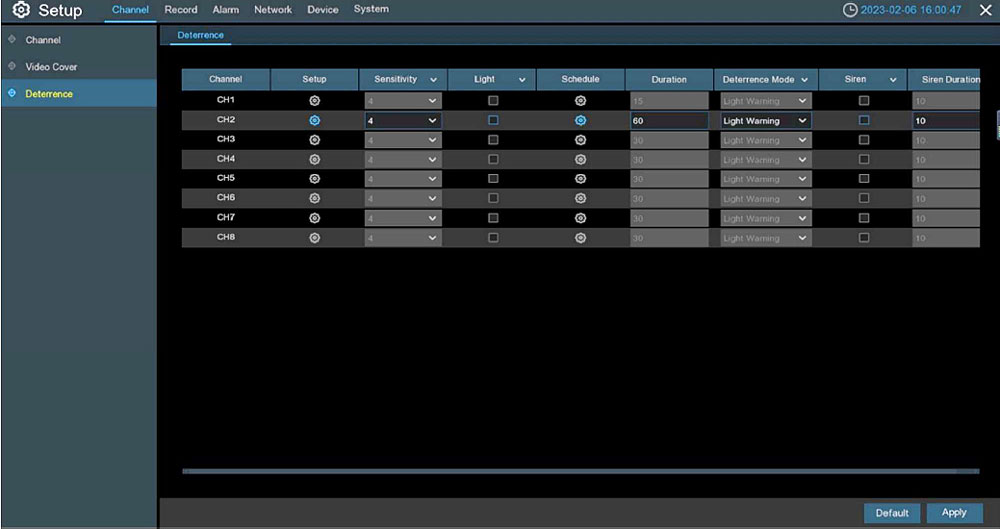Open CH6 setup gear icon
This screenshot has width=1000, height=529.
(x=314, y=198)
